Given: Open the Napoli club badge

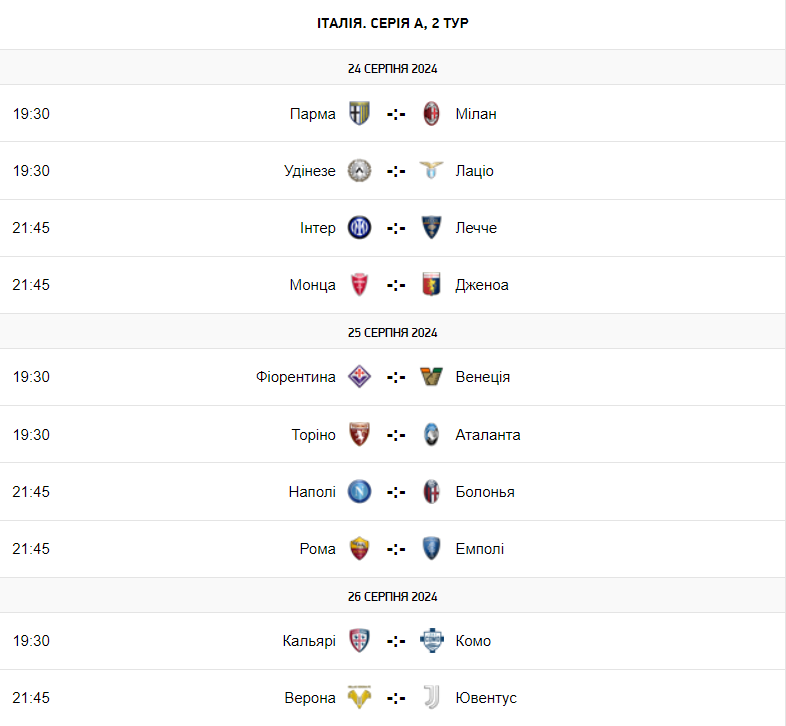Looking at the screenshot, I should tap(359, 492).
